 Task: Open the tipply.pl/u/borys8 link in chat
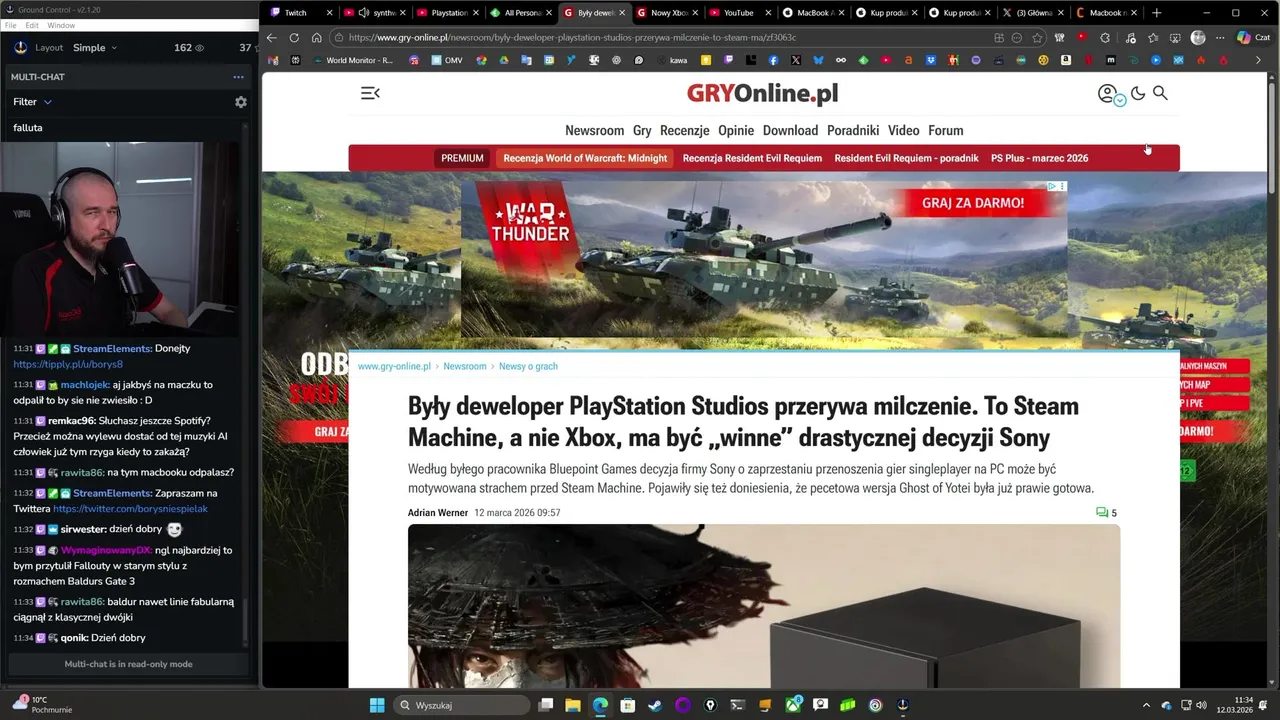[68, 364]
